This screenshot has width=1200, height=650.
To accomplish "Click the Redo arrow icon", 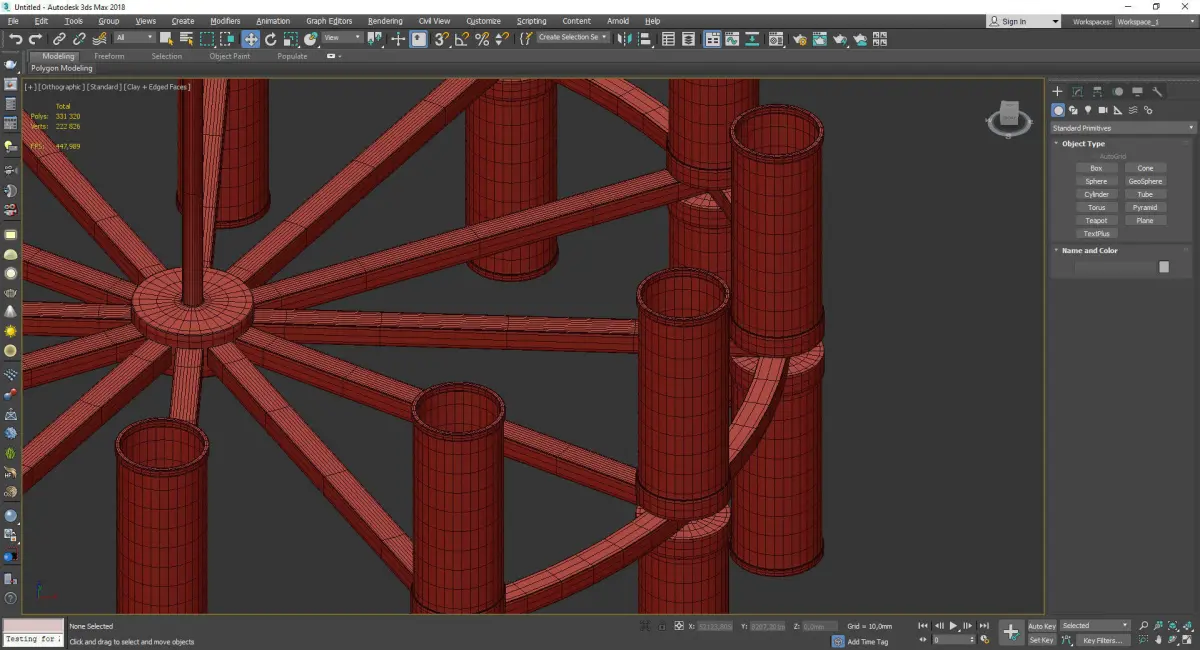I will coord(35,39).
